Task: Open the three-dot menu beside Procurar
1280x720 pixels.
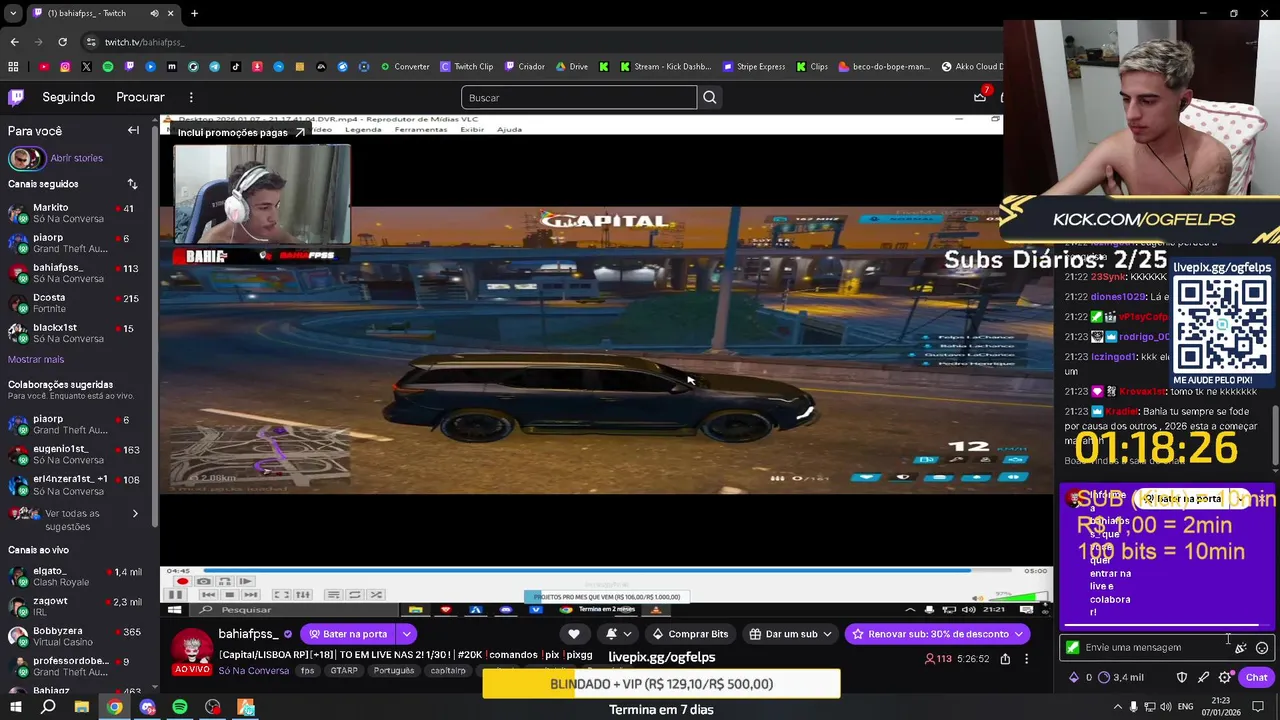Action: tap(191, 97)
